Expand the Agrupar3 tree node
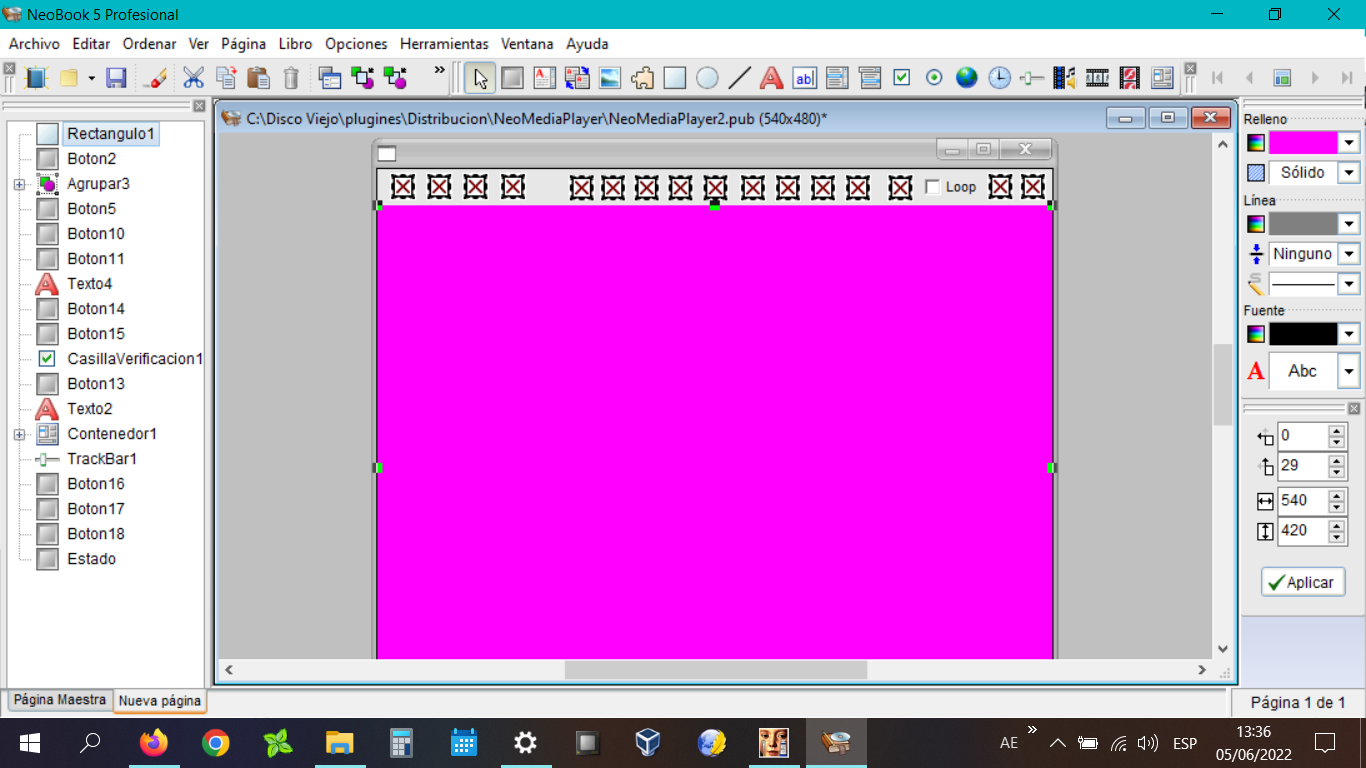 pos(19,185)
